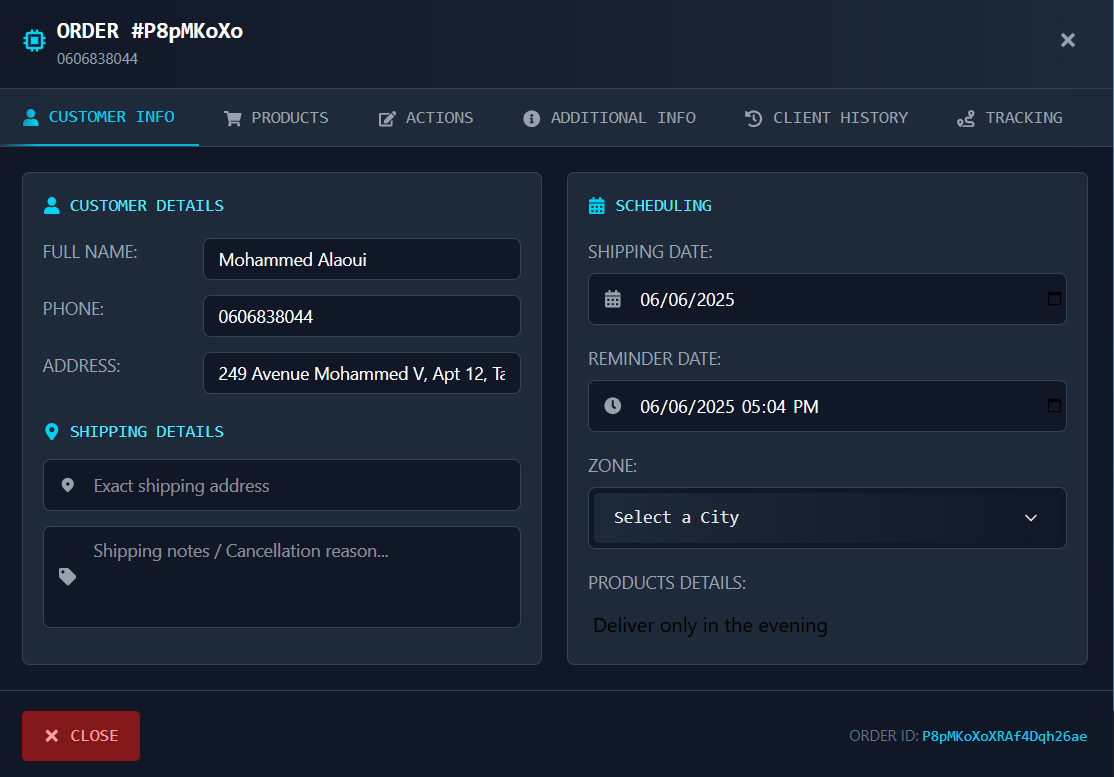
Task: Click the Shipping Details location marker icon
Action: coord(52,432)
